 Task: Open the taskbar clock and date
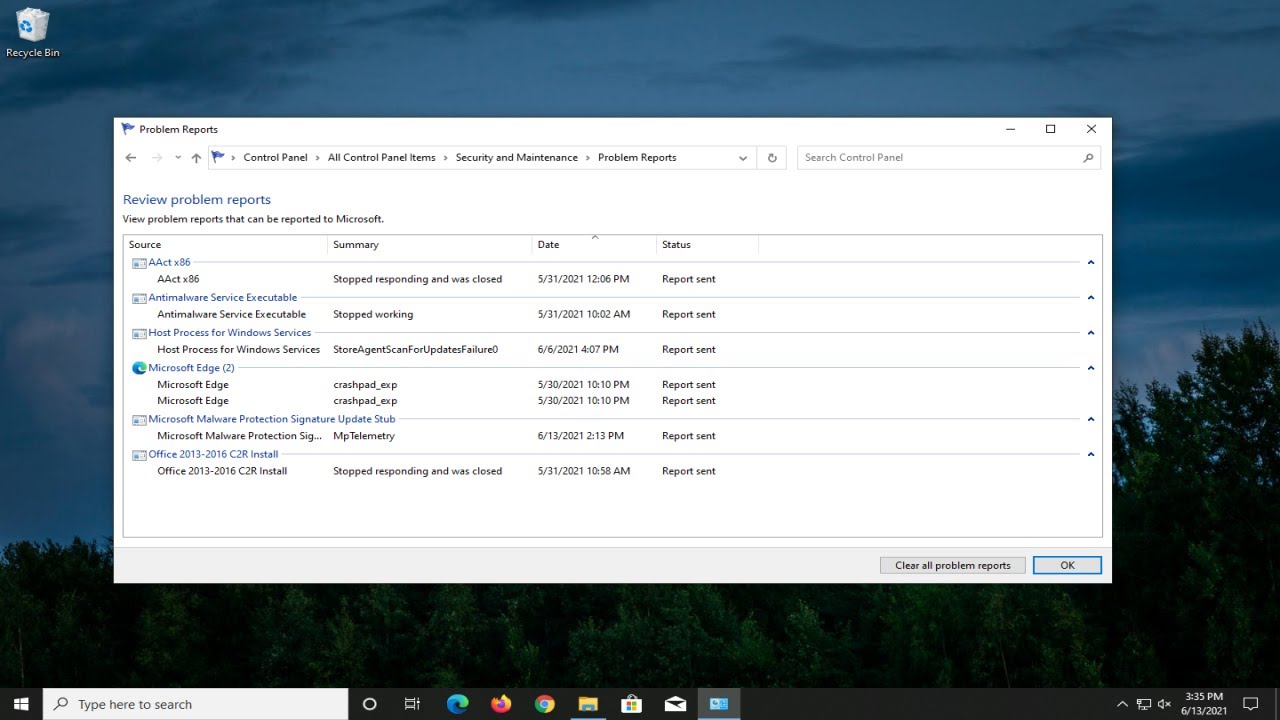pyautogui.click(x=1203, y=704)
